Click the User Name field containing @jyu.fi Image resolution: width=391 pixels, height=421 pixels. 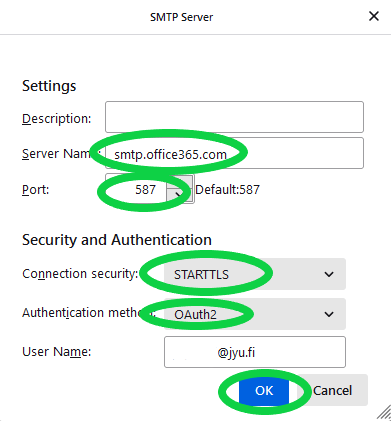[255, 352]
